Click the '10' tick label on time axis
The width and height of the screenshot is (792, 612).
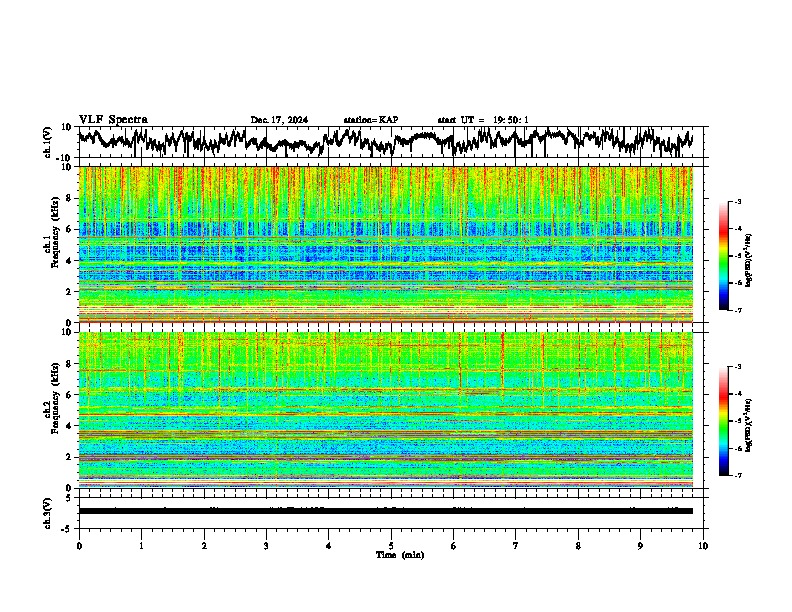pos(703,546)
